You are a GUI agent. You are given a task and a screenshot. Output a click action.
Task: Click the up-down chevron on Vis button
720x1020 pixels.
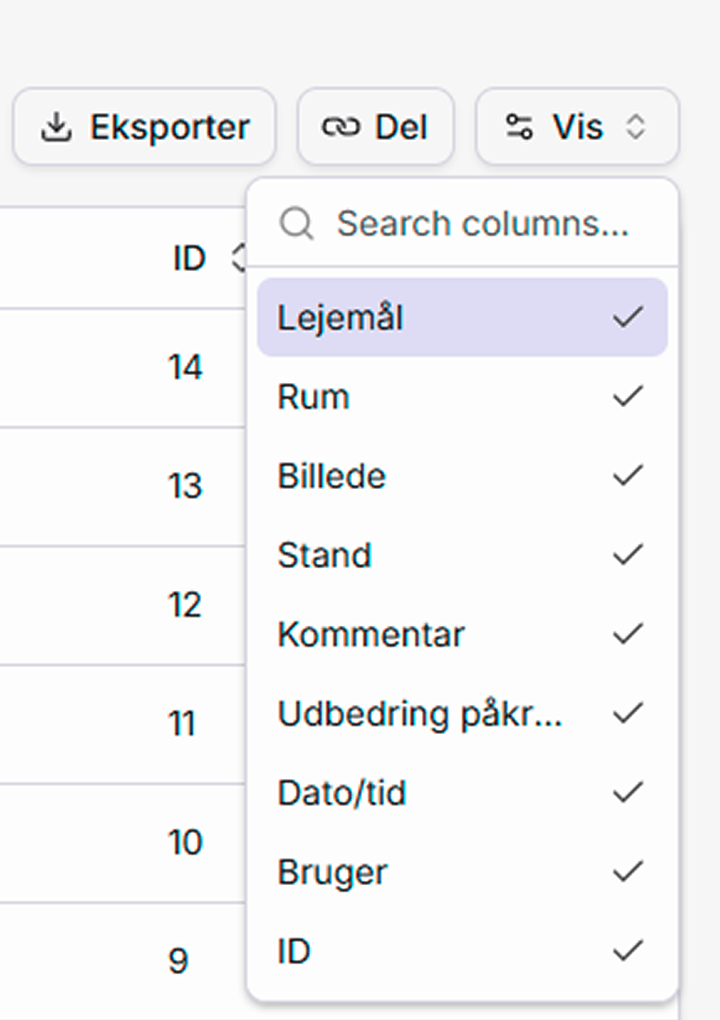coord(636,127)
